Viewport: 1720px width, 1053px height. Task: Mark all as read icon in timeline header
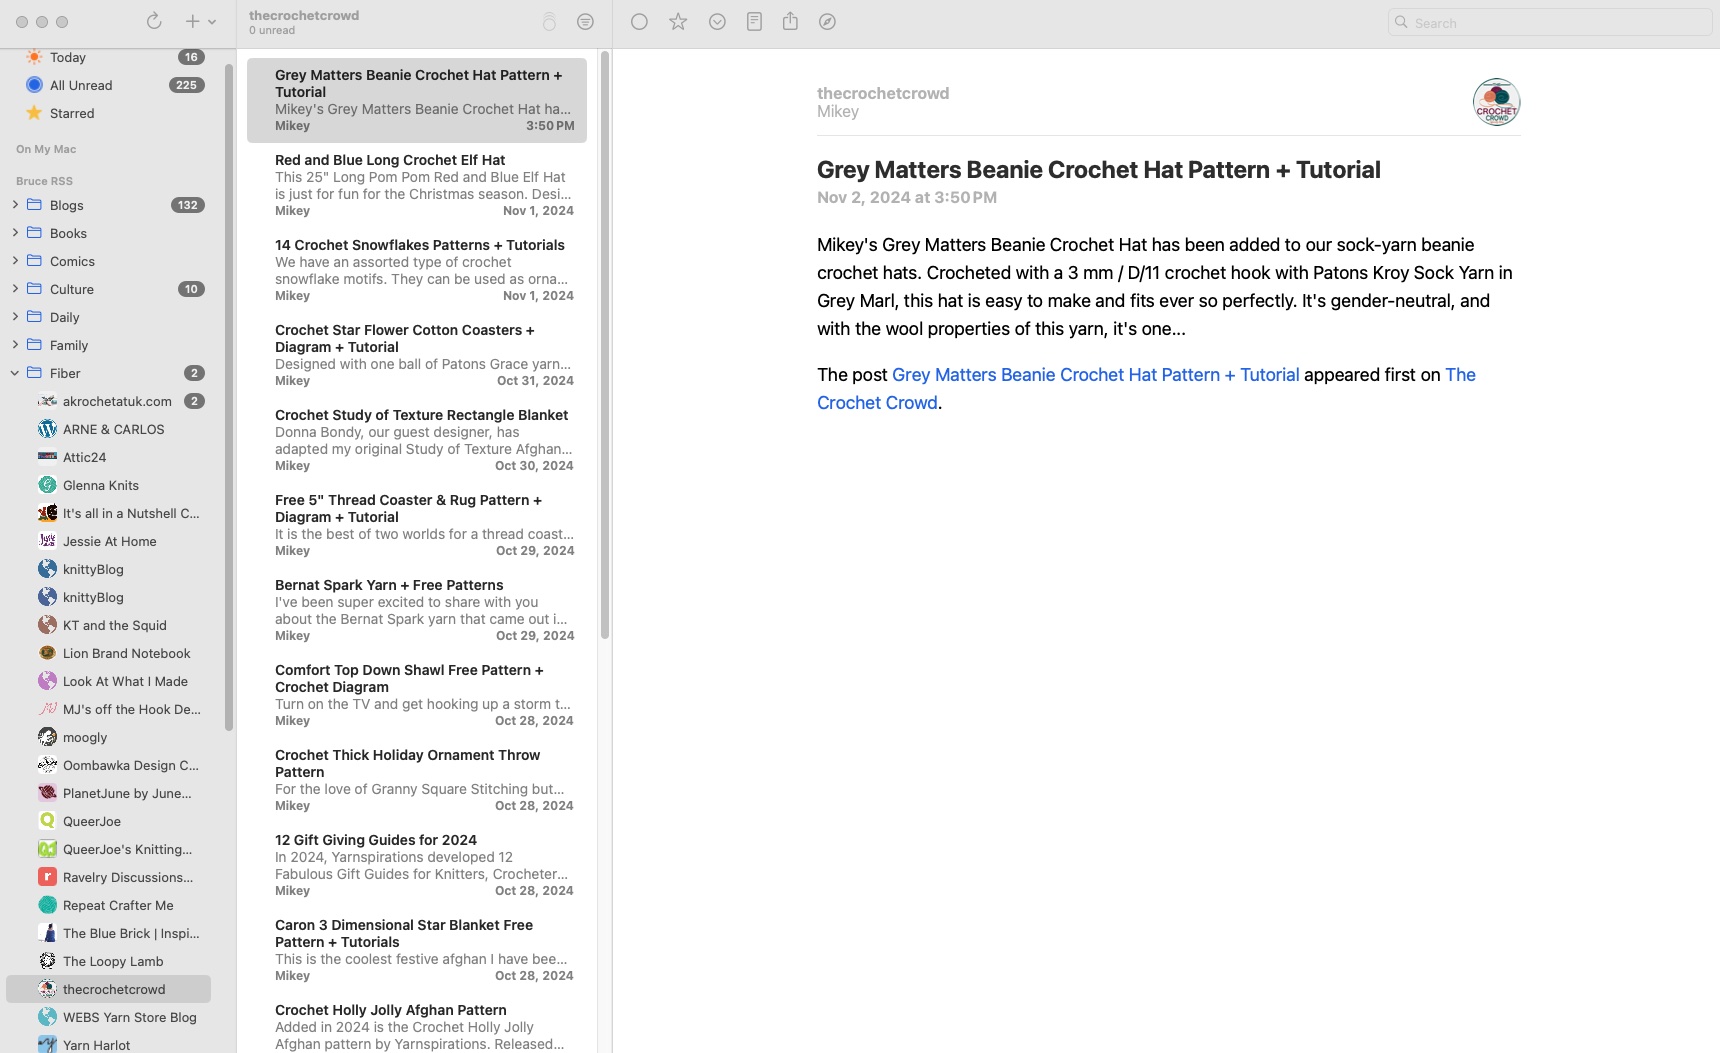click(549, 21)
